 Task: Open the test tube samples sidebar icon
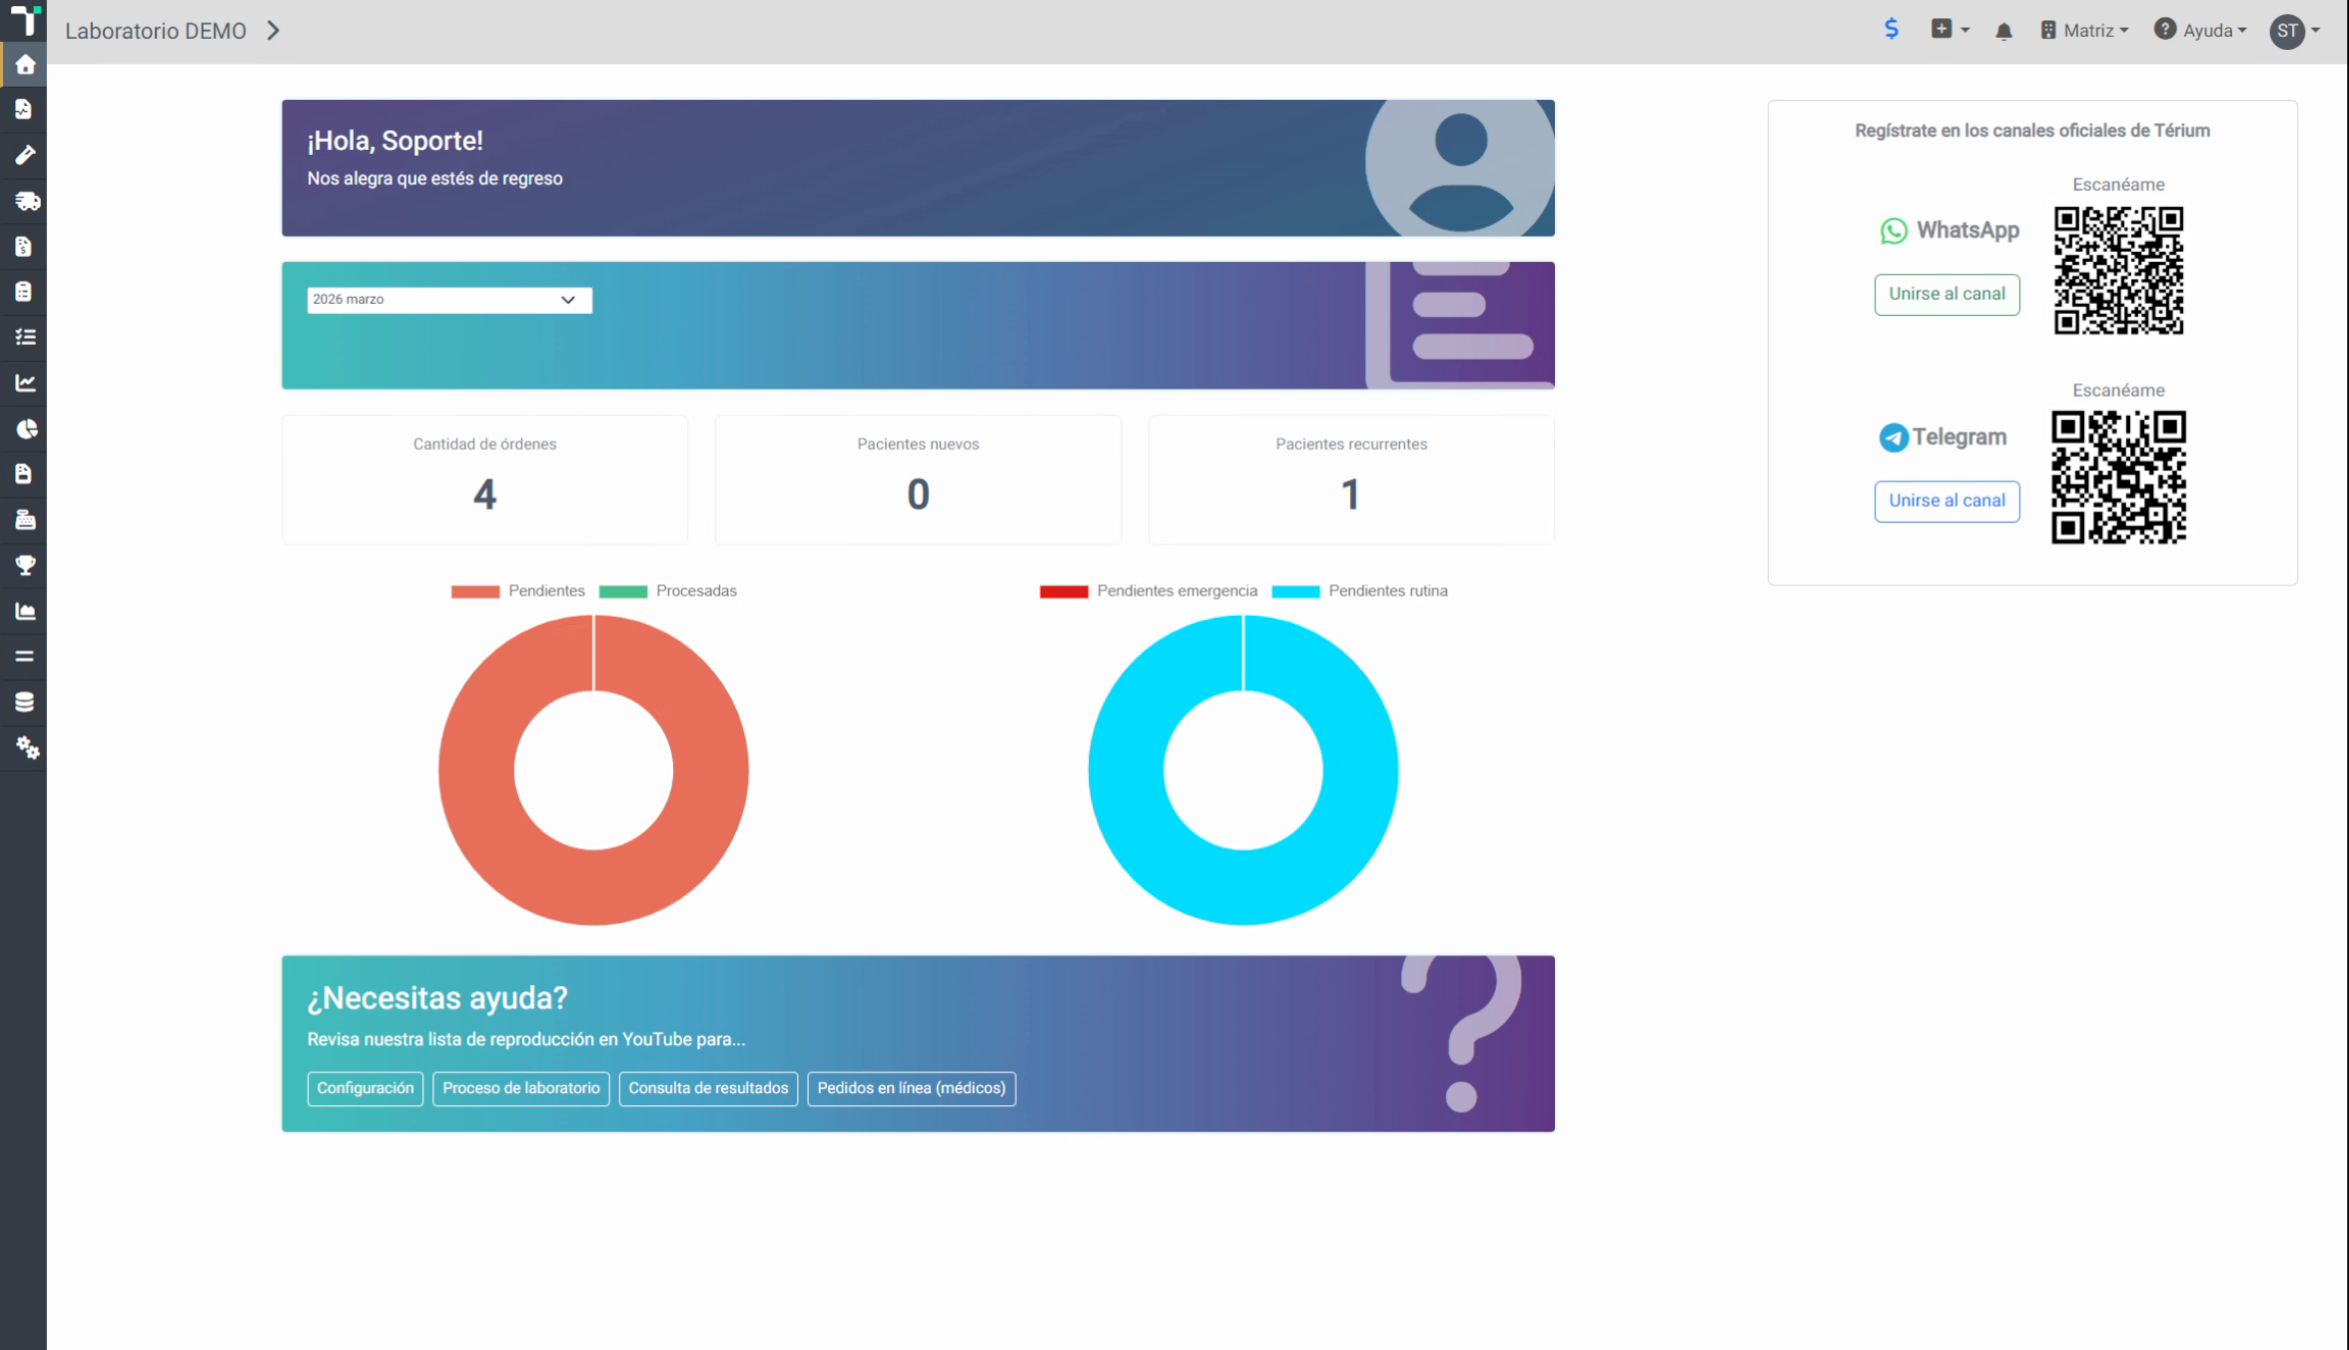(24, 155)
